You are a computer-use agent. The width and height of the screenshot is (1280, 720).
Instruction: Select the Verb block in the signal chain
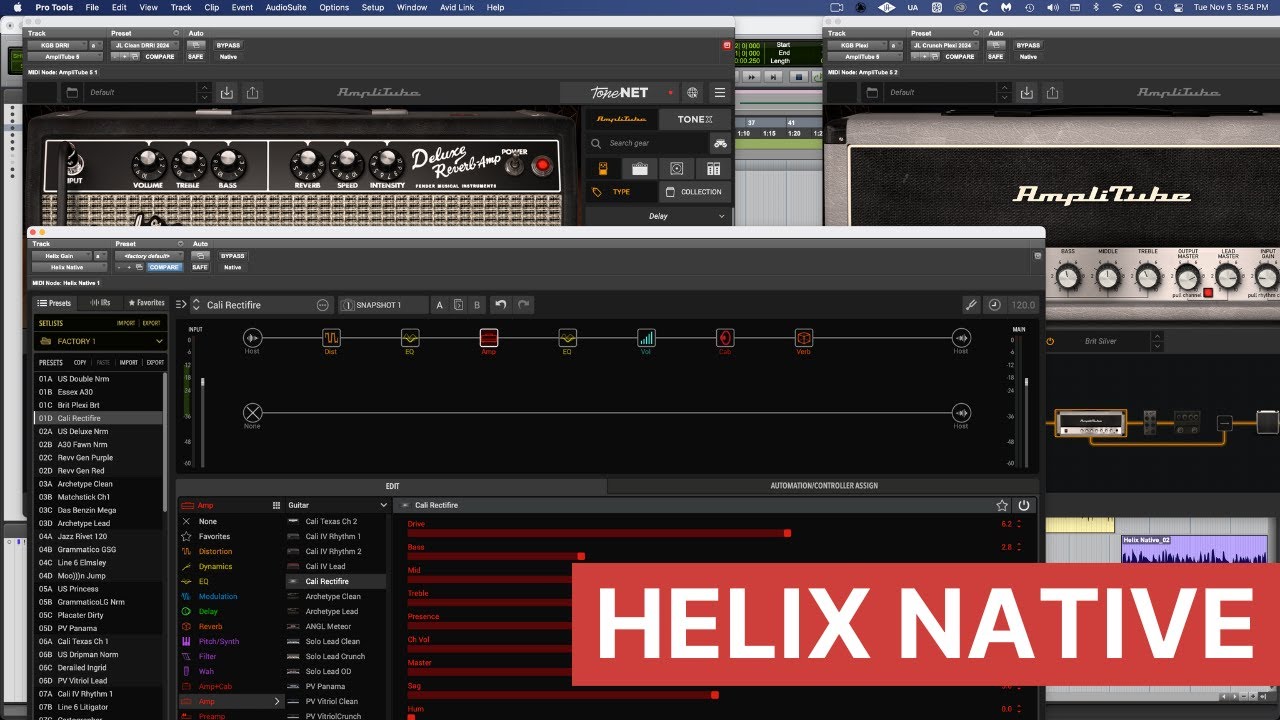[804, 338]
